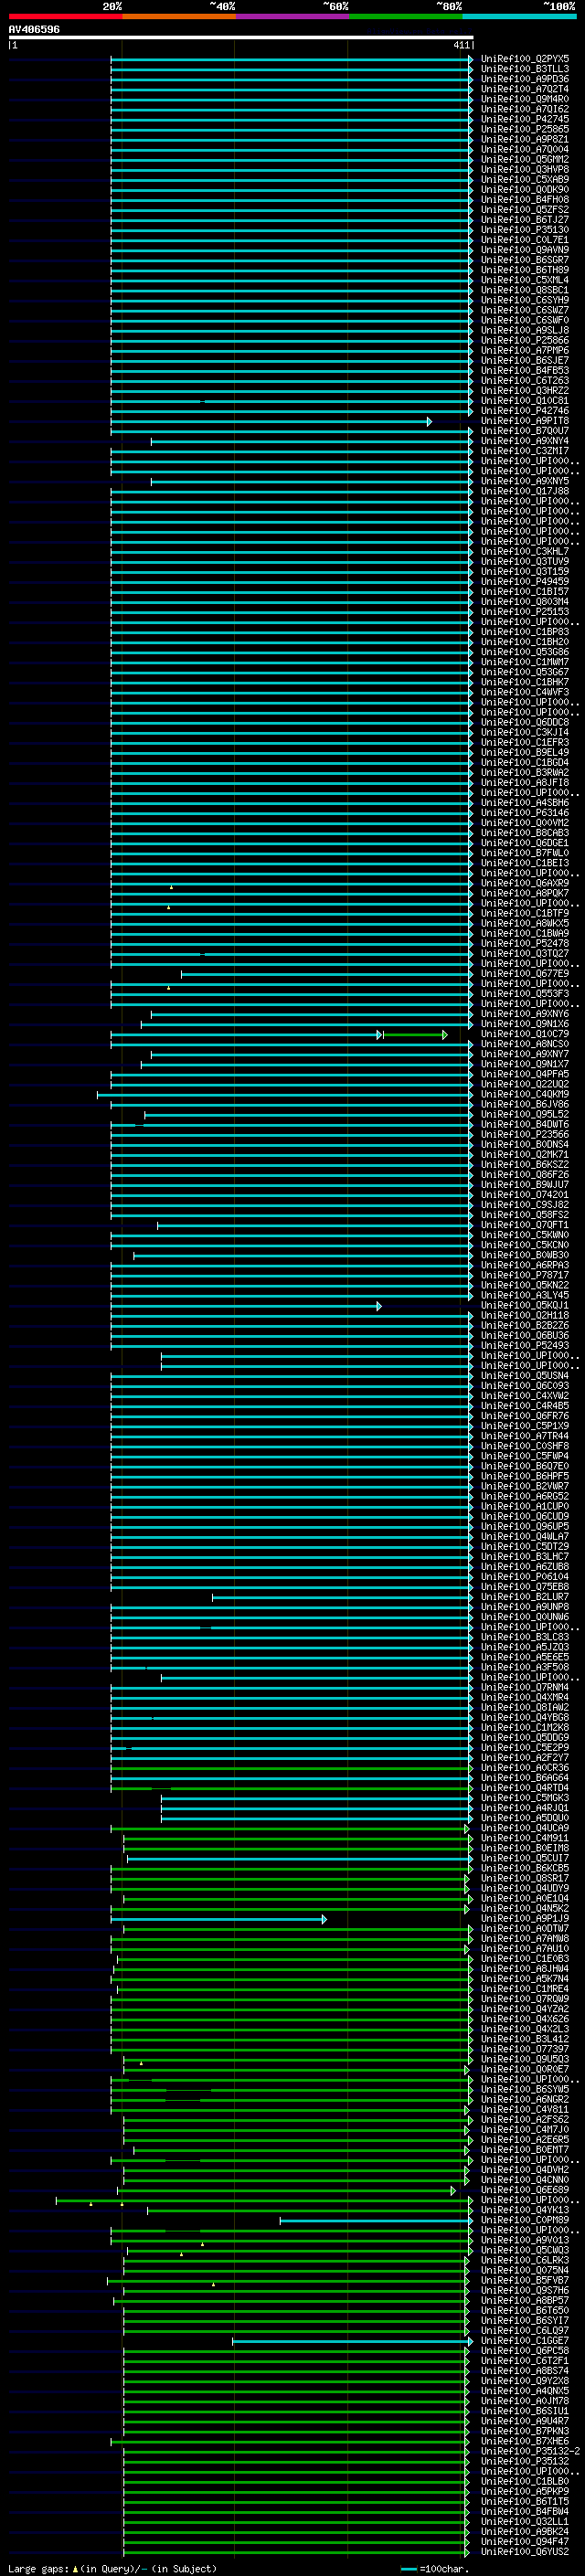
Task: Select hit UniRef100_C5XAB9
Action: (x=525, y=180)
